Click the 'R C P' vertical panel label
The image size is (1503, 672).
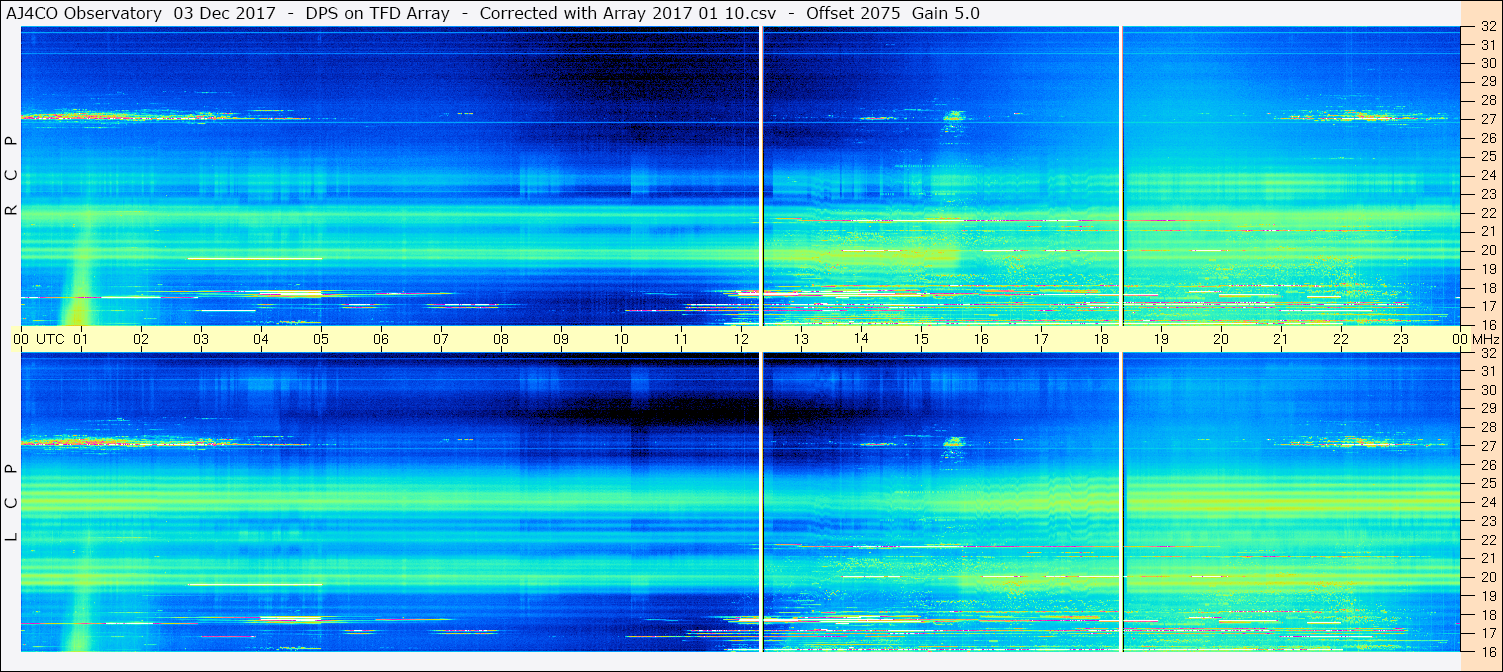[11, 175]
